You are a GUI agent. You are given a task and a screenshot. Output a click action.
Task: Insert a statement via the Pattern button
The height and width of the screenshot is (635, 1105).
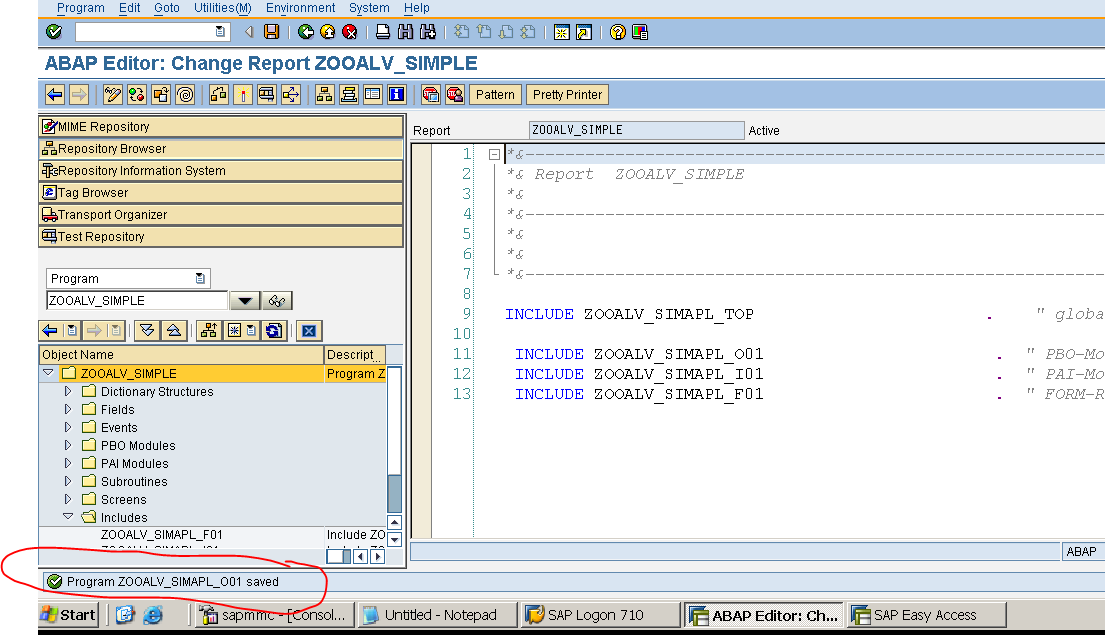[495, 94]
